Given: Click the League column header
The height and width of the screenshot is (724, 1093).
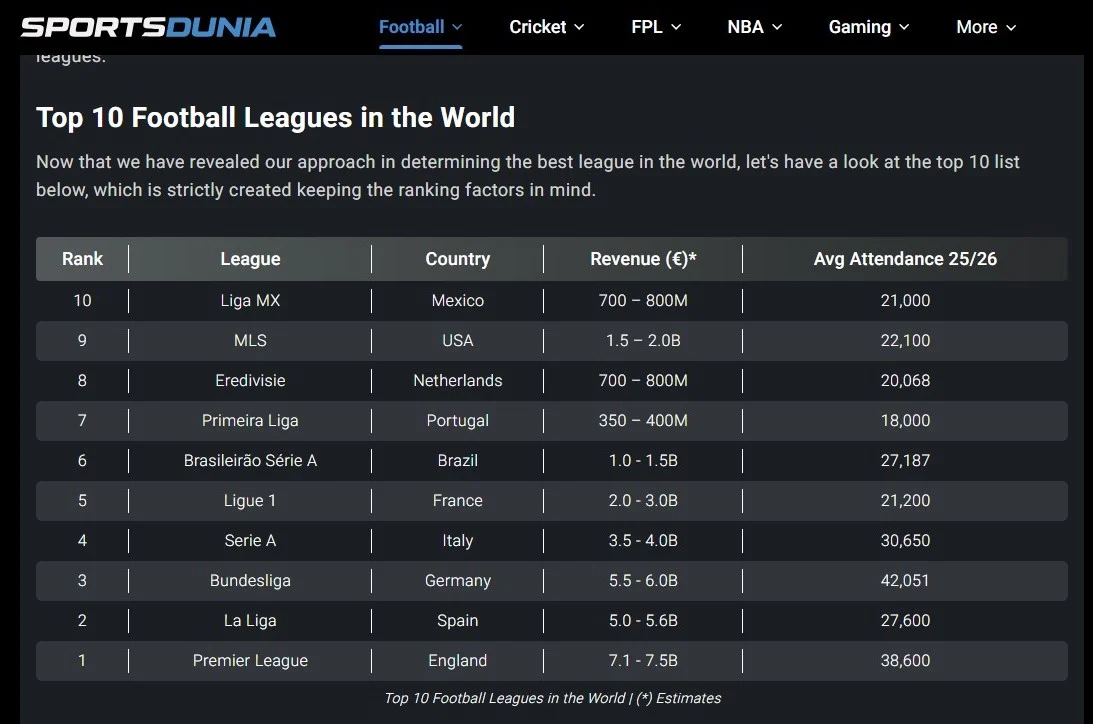Looking at the screenshot, I should click(x=250, y=259).
